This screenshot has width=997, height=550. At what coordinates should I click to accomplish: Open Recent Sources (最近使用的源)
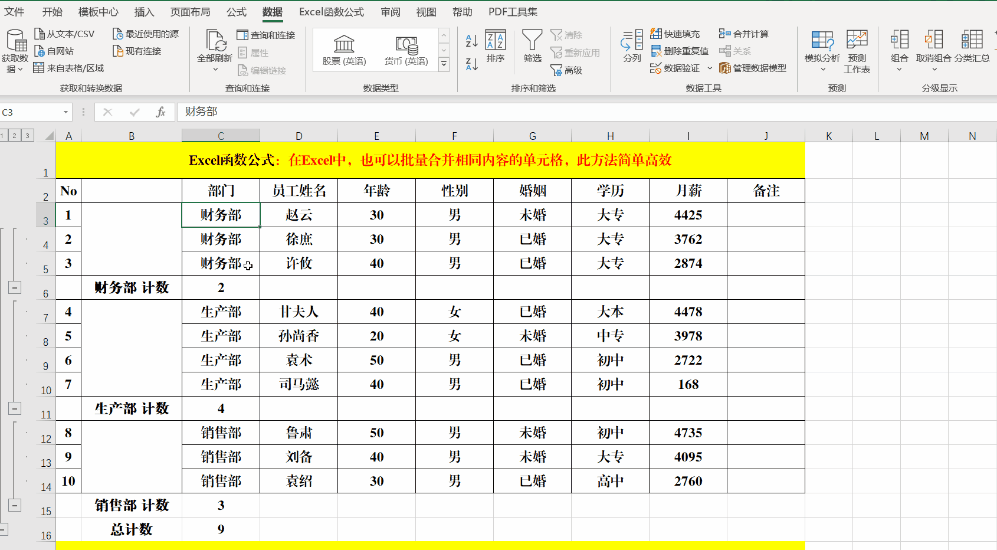pos(146,34)
